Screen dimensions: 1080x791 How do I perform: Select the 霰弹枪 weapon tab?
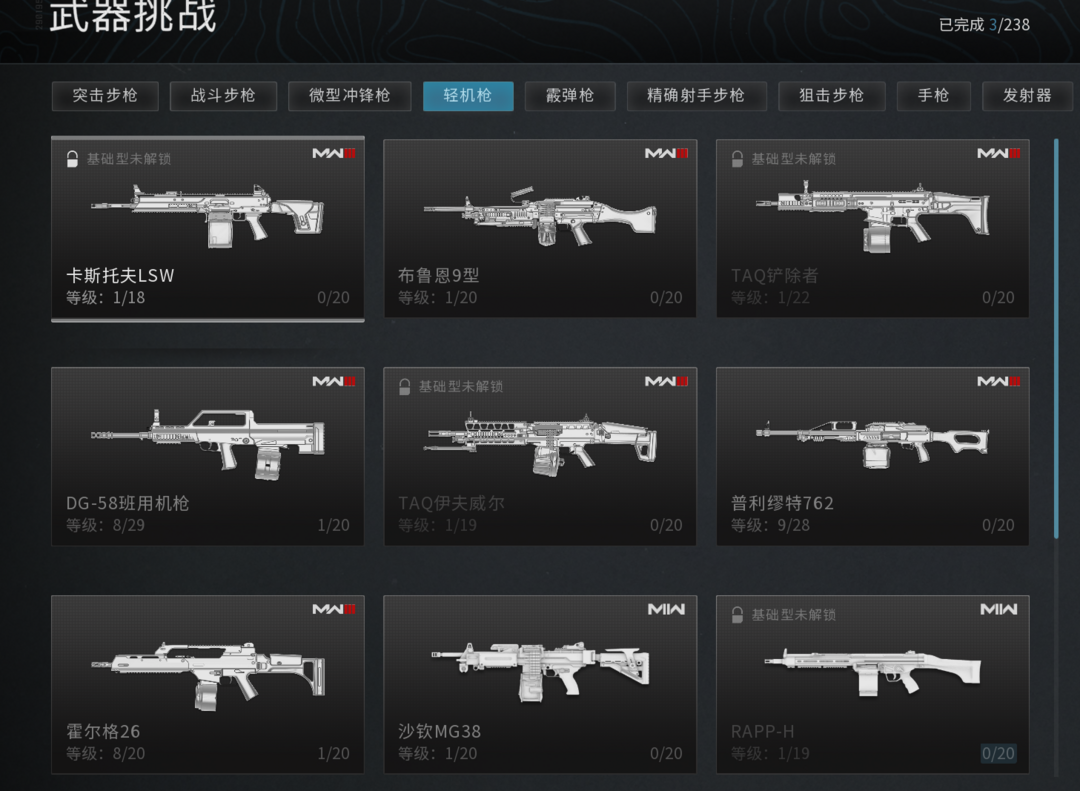tap(570, 96)
